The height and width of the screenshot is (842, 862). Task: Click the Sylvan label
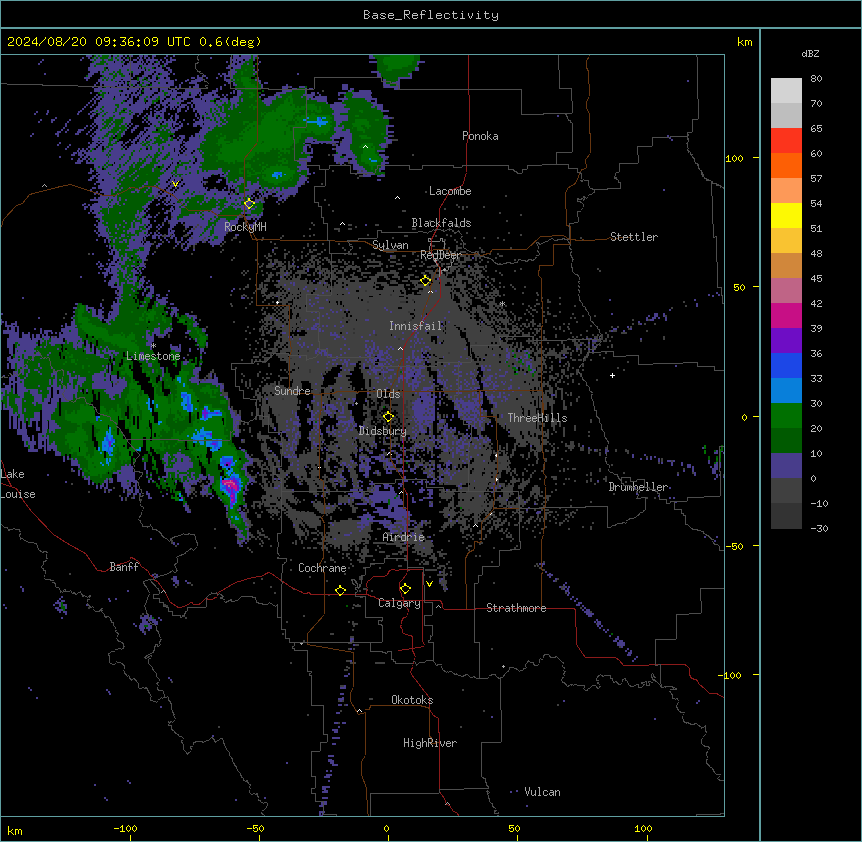390,245
